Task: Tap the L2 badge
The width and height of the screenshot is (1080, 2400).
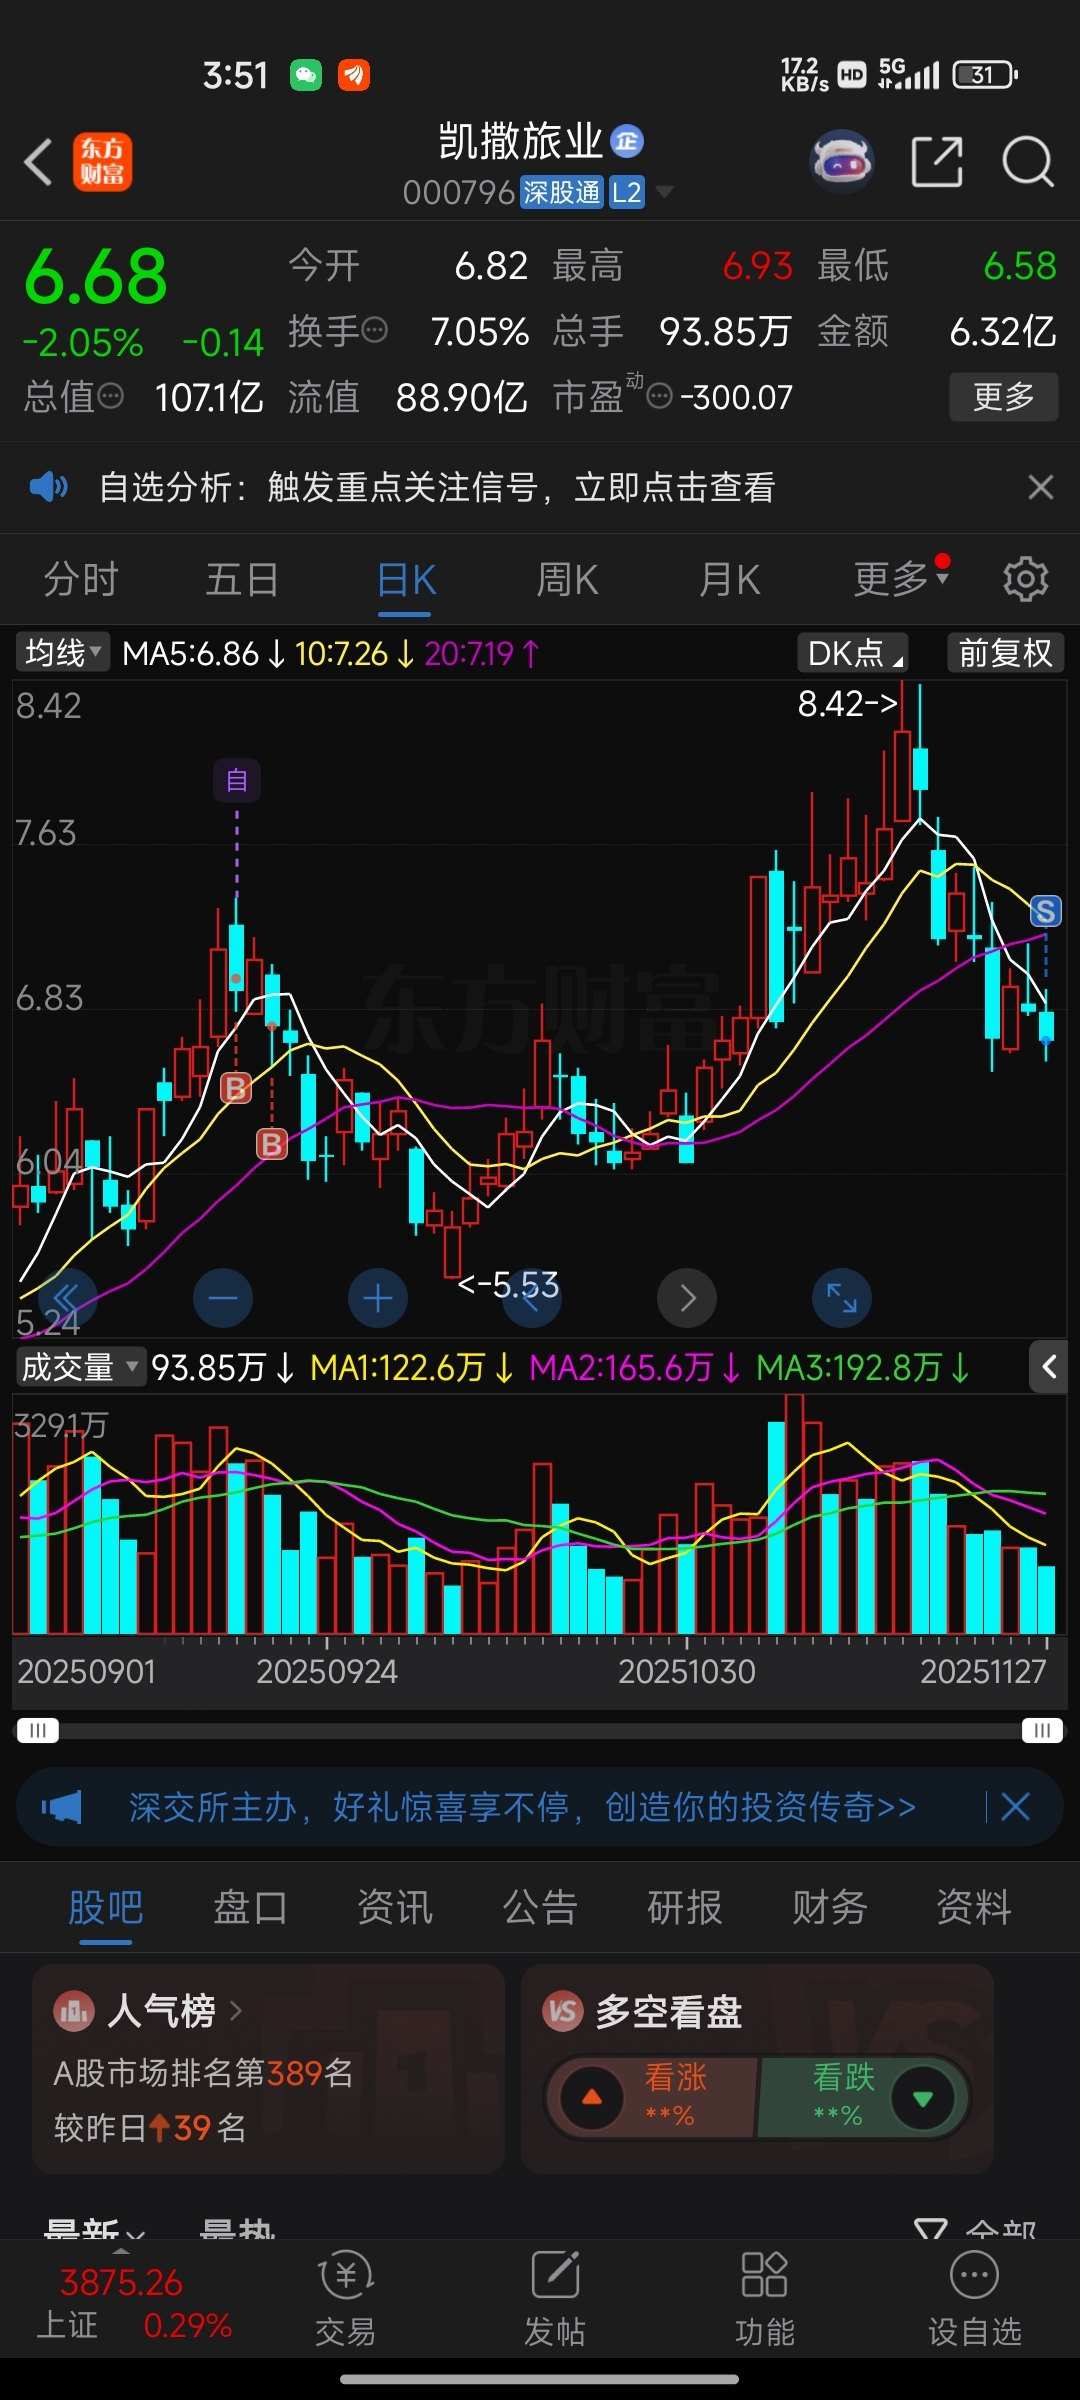Action: click(627, 192)
